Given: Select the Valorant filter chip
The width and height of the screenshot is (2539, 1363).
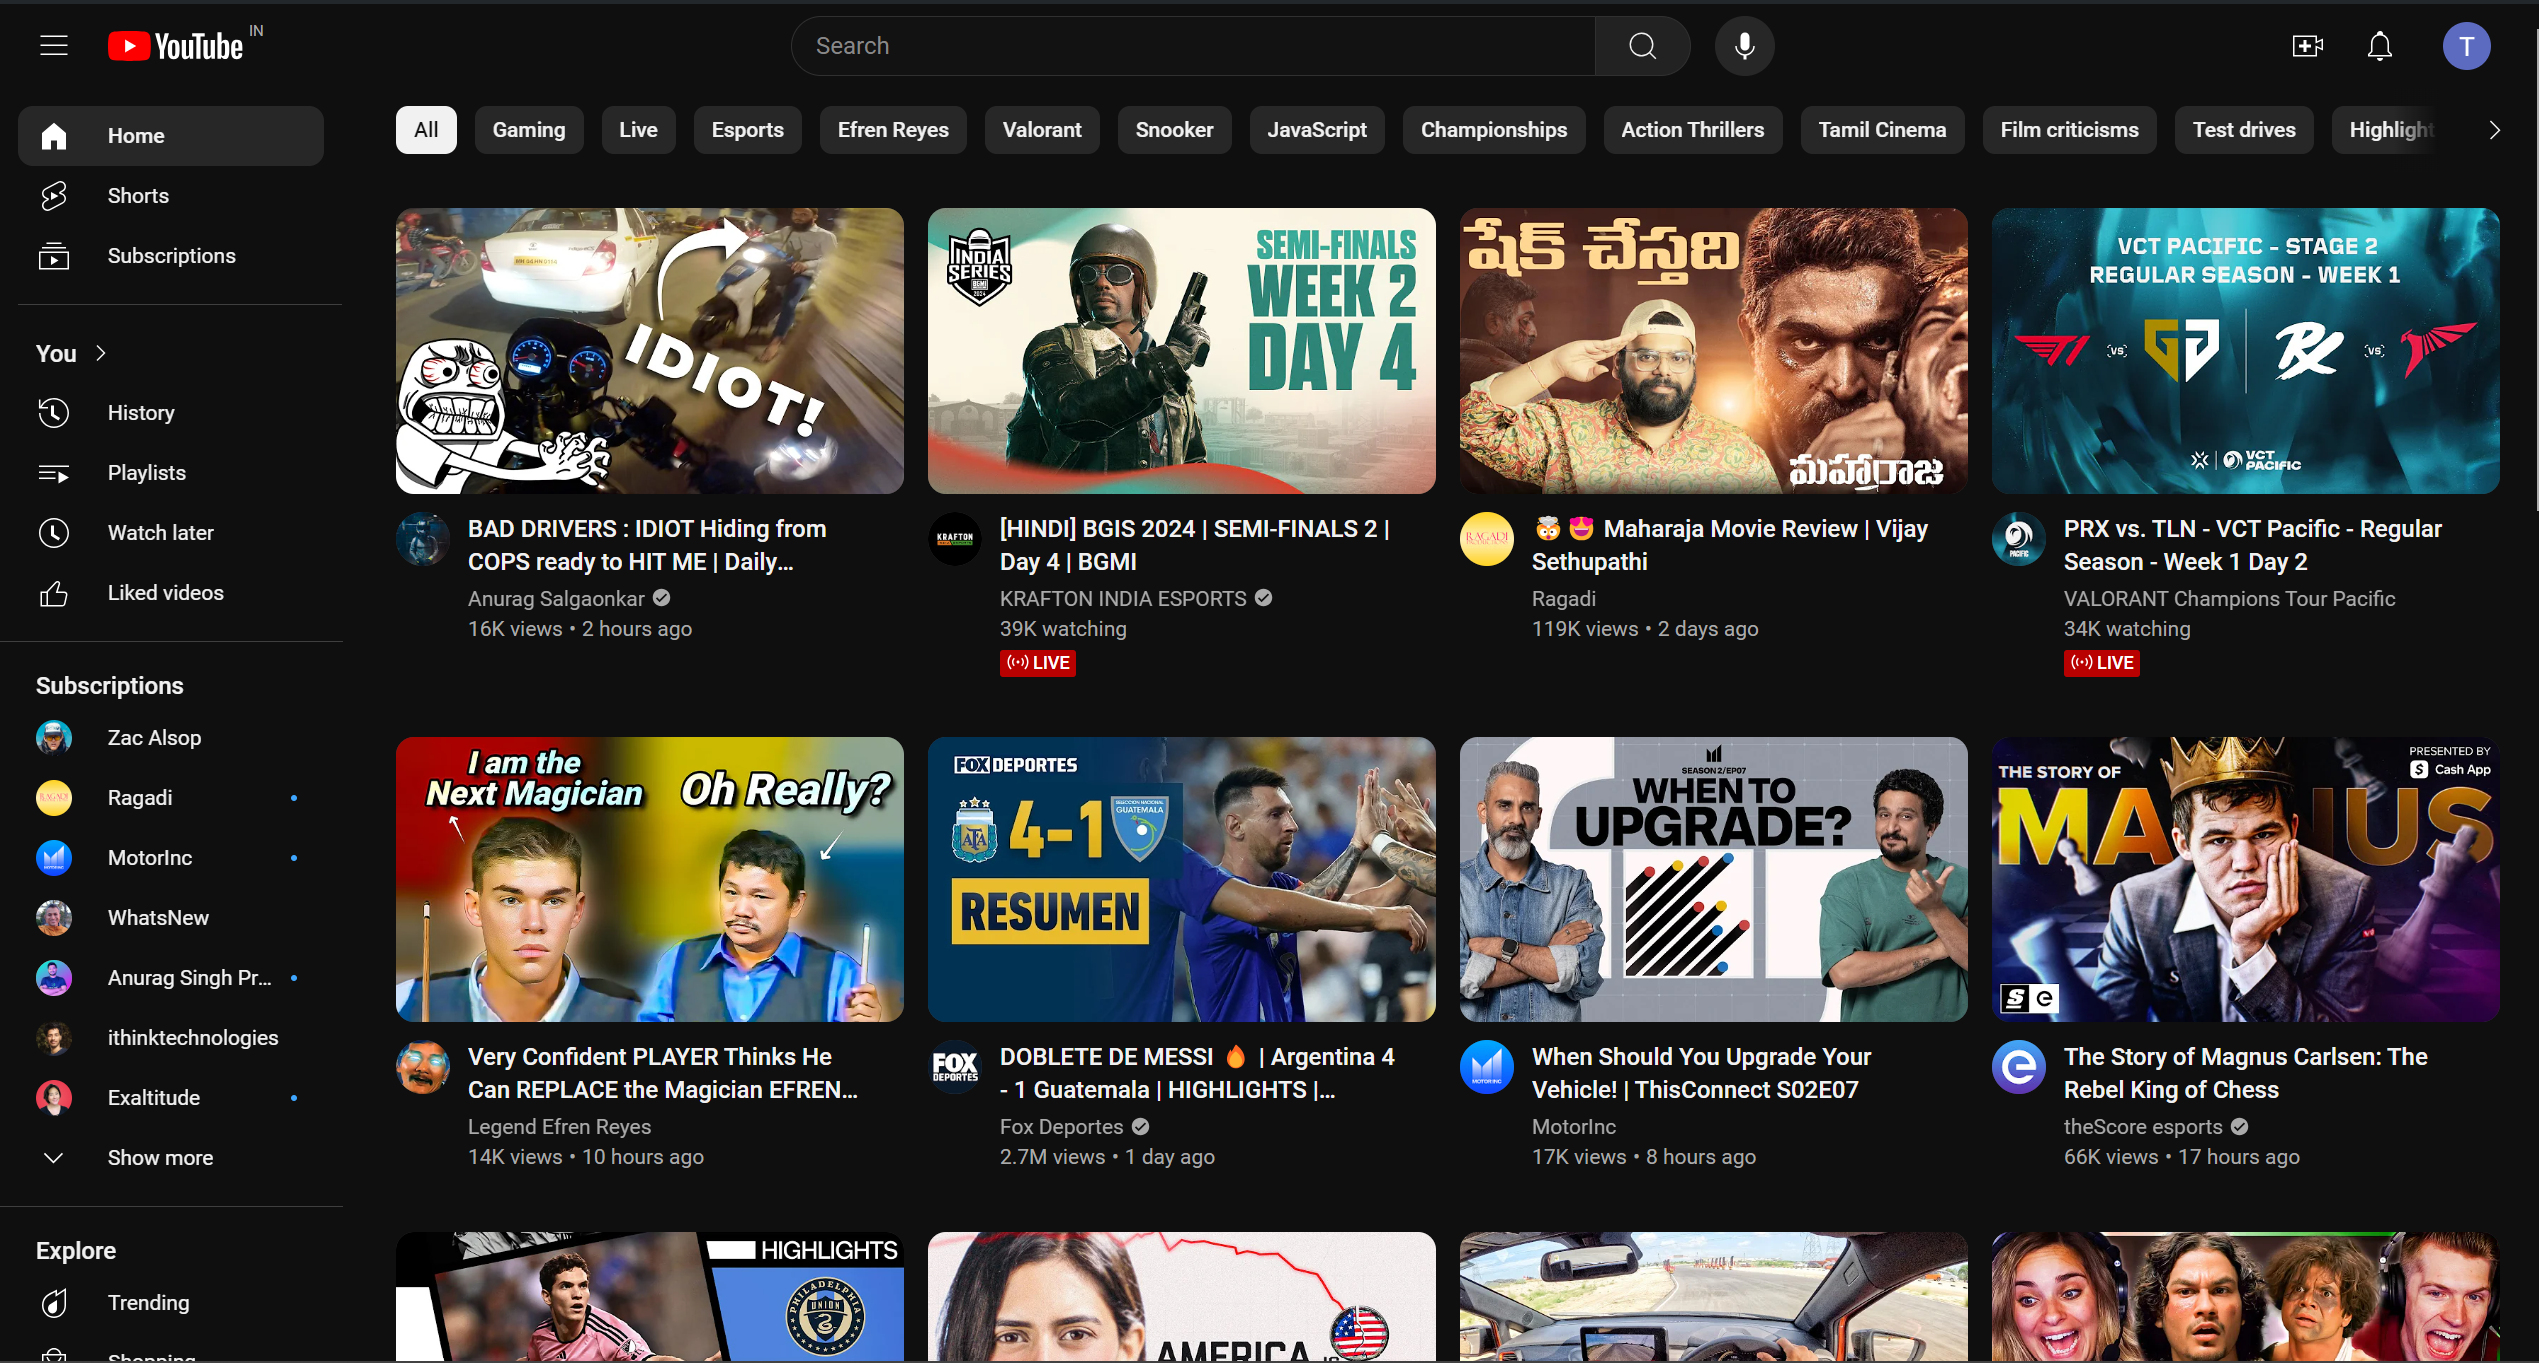Looking at the screenshot, I should pyautogui.click(x=1042, y=130).
